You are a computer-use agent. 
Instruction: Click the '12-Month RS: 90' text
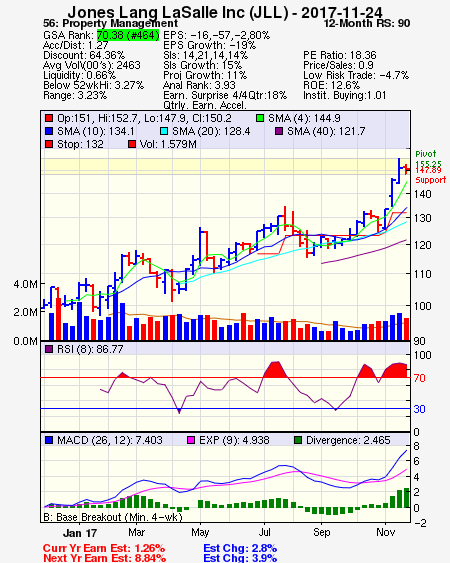coord(367,23)
